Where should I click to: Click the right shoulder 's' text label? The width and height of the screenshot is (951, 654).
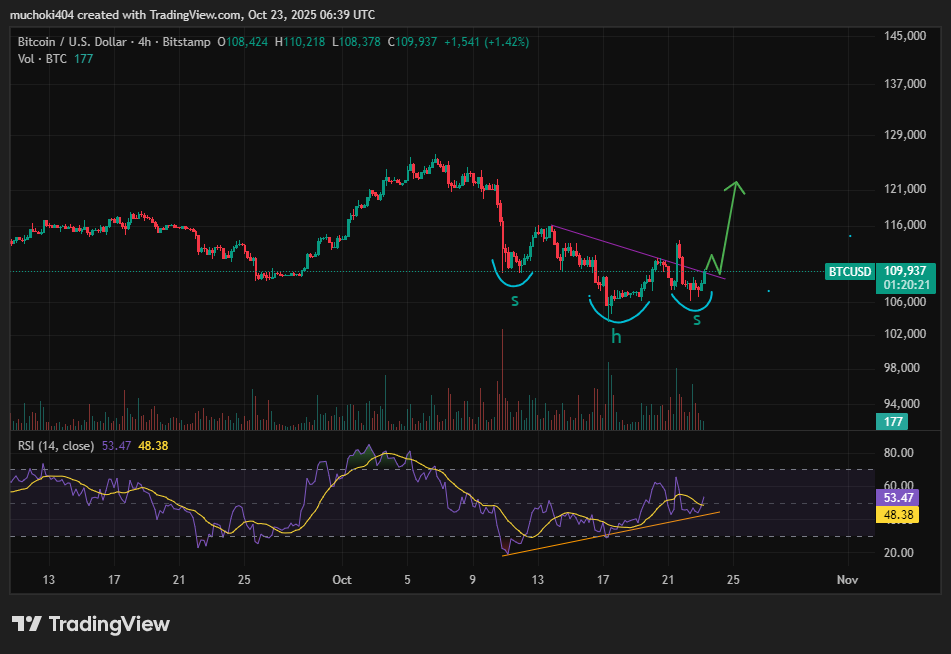pyautogui.click(x=697, y=319)
